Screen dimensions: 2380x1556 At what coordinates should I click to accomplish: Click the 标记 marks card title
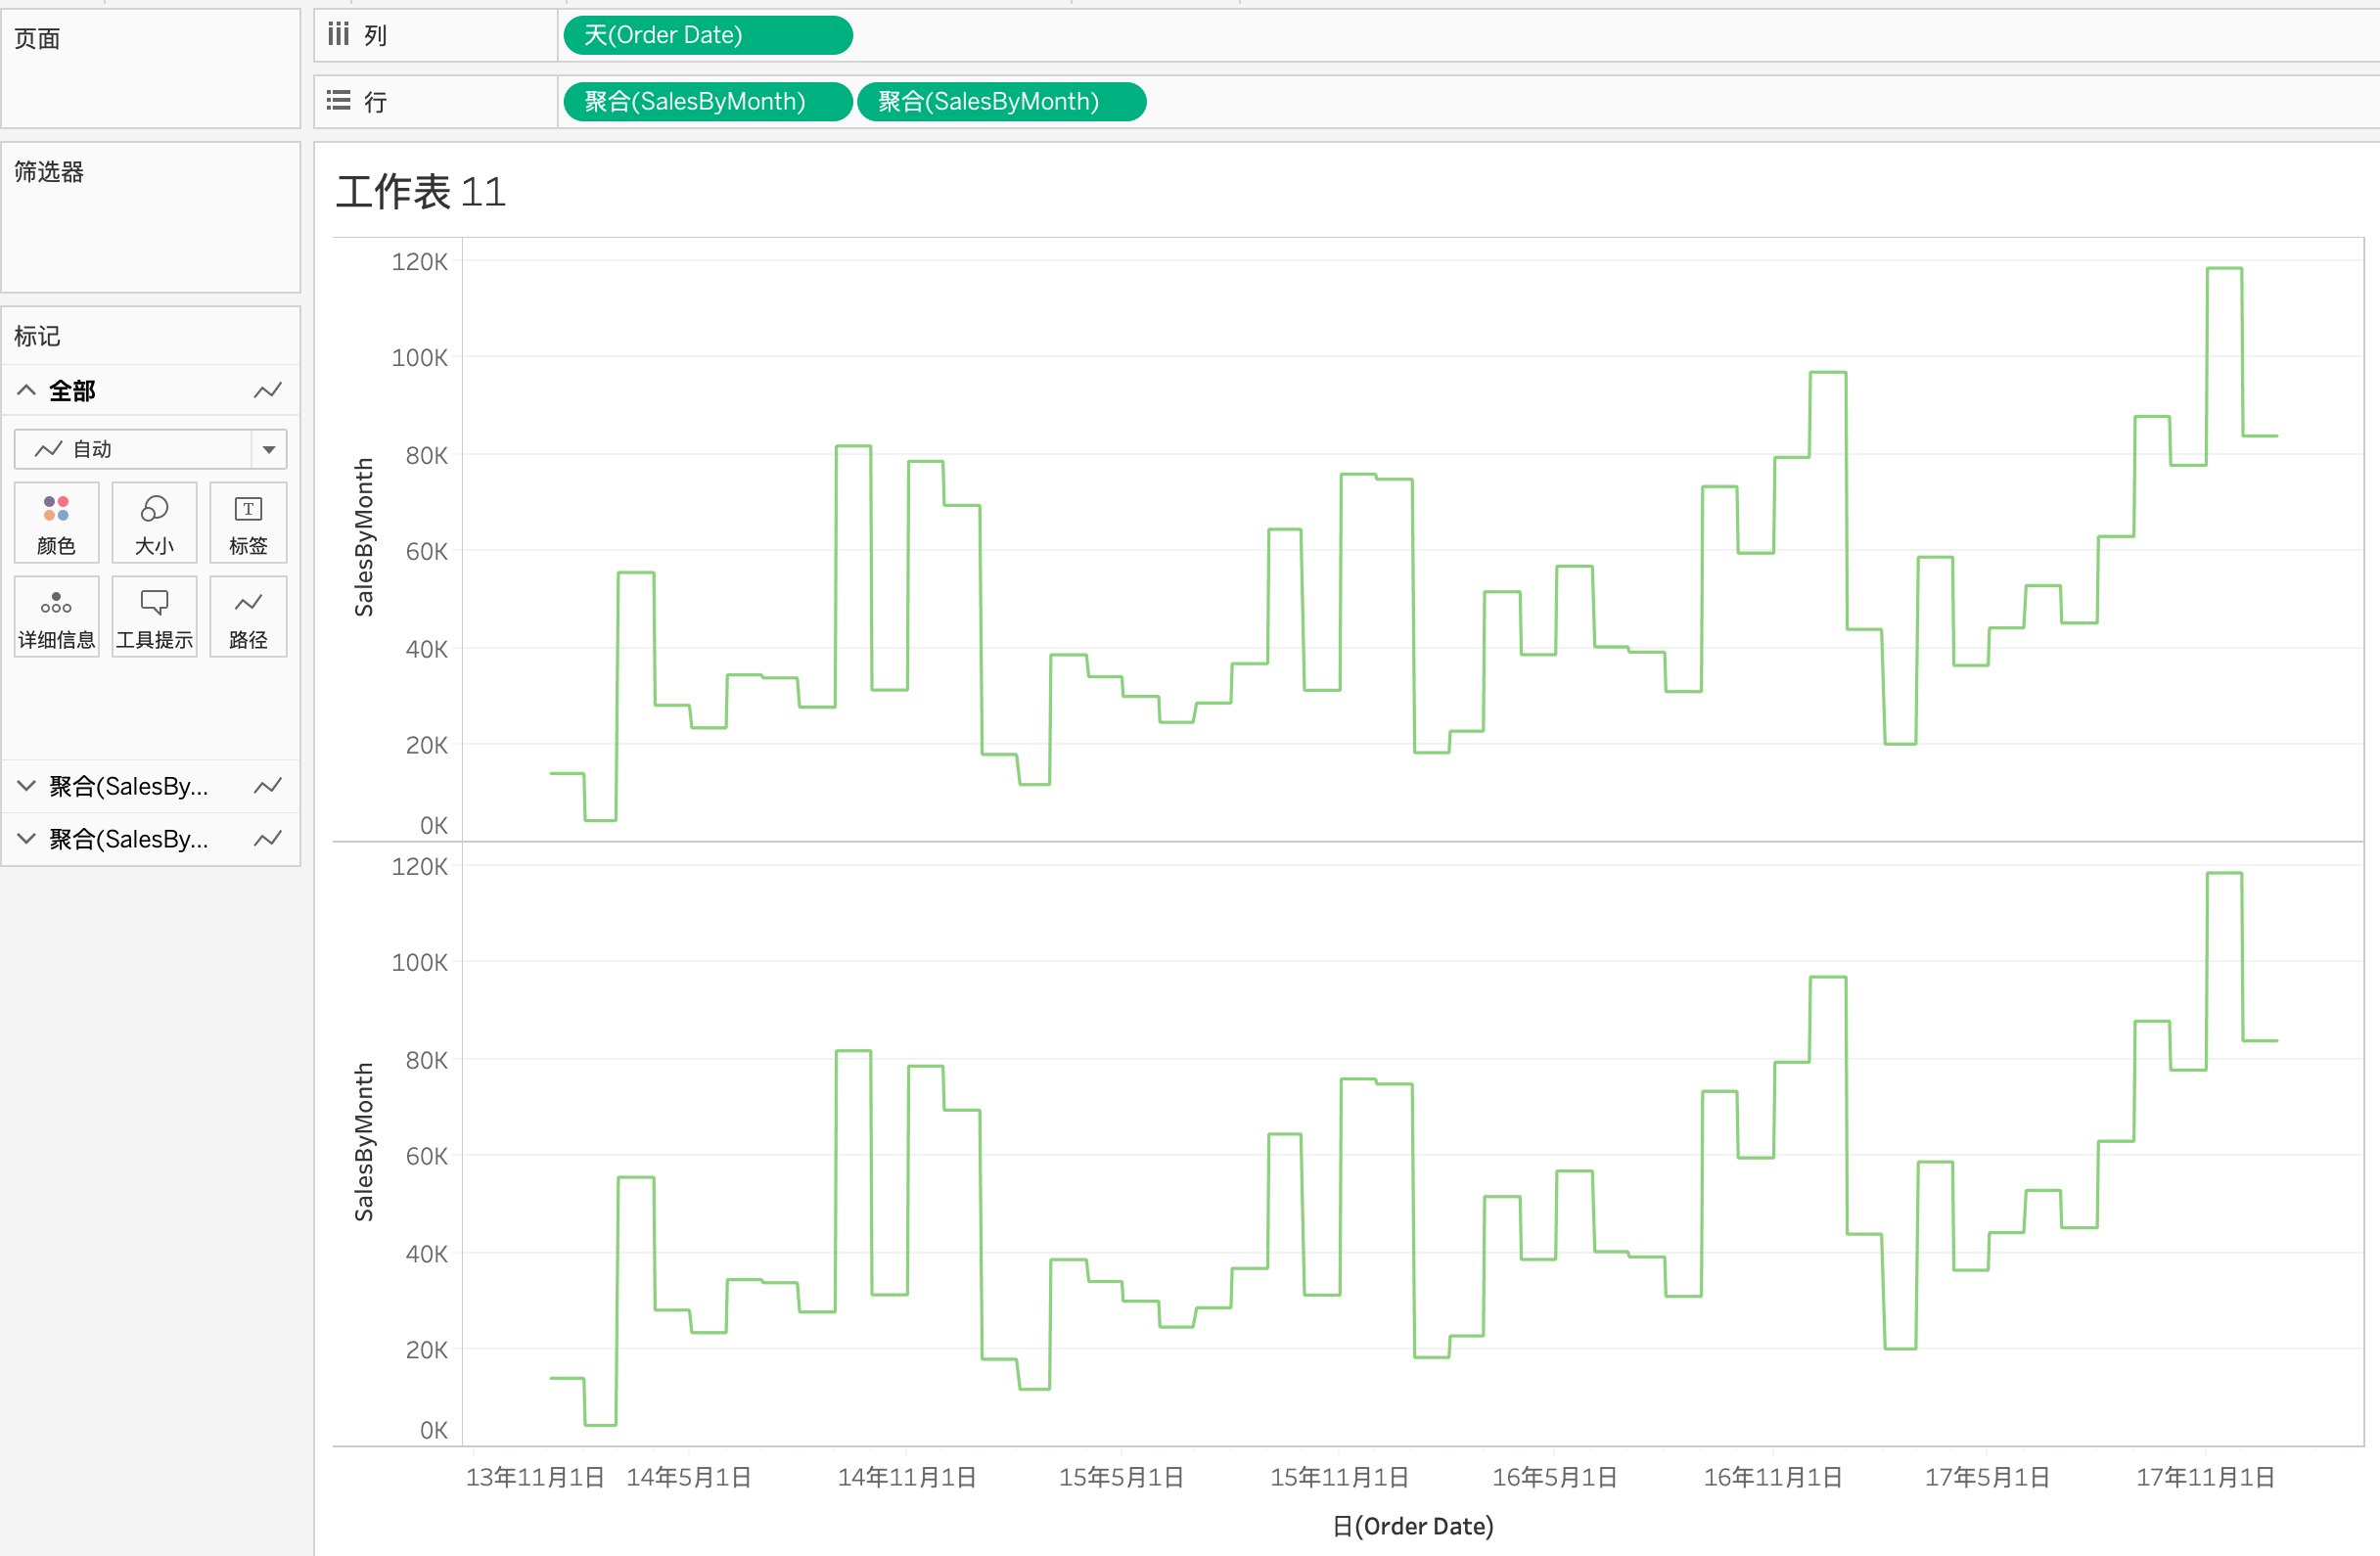click(x=37, y=336)
